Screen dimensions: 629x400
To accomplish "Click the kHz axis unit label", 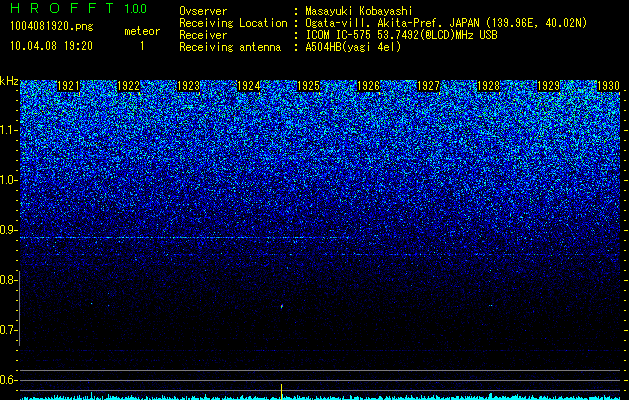I will tap(9, 81).
